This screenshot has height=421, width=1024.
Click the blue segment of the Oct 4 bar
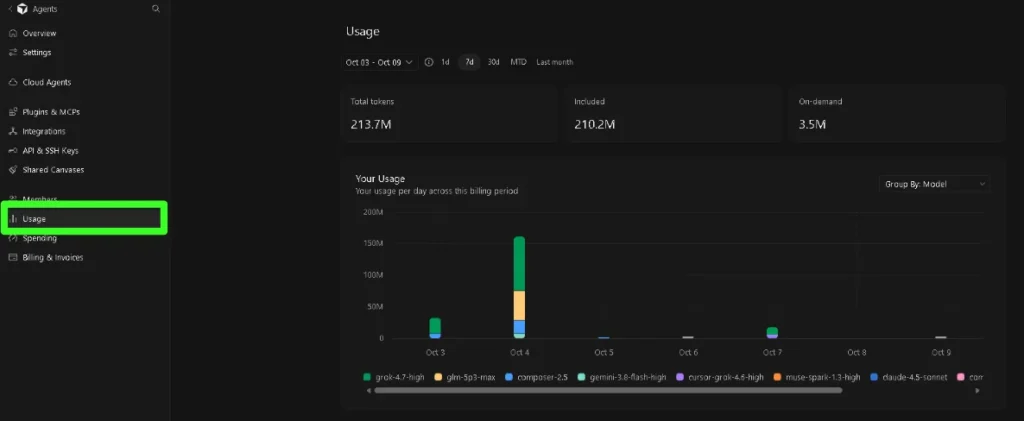pyautogui.click(x=519, y=326)
